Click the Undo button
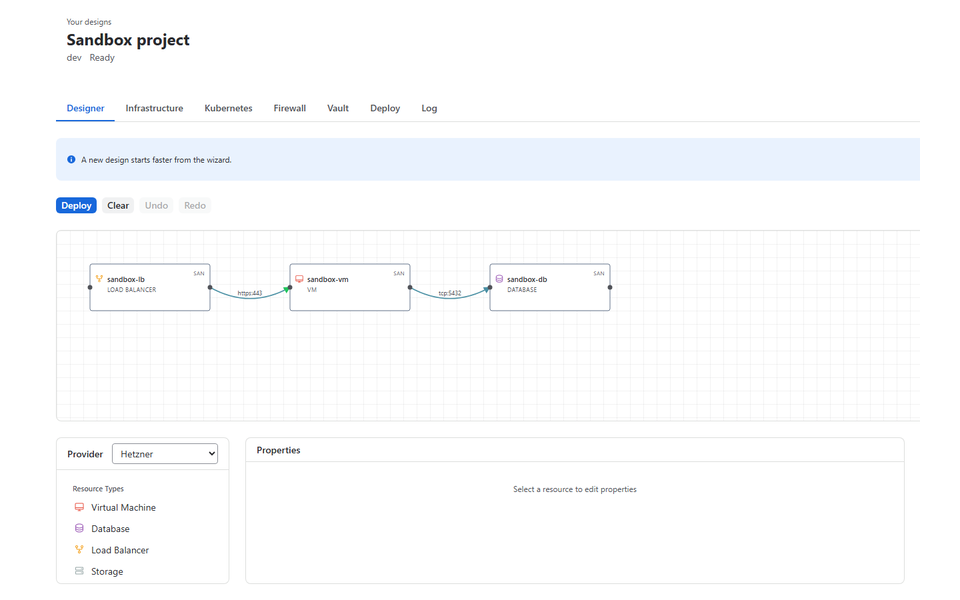 [x=156, y=205]
